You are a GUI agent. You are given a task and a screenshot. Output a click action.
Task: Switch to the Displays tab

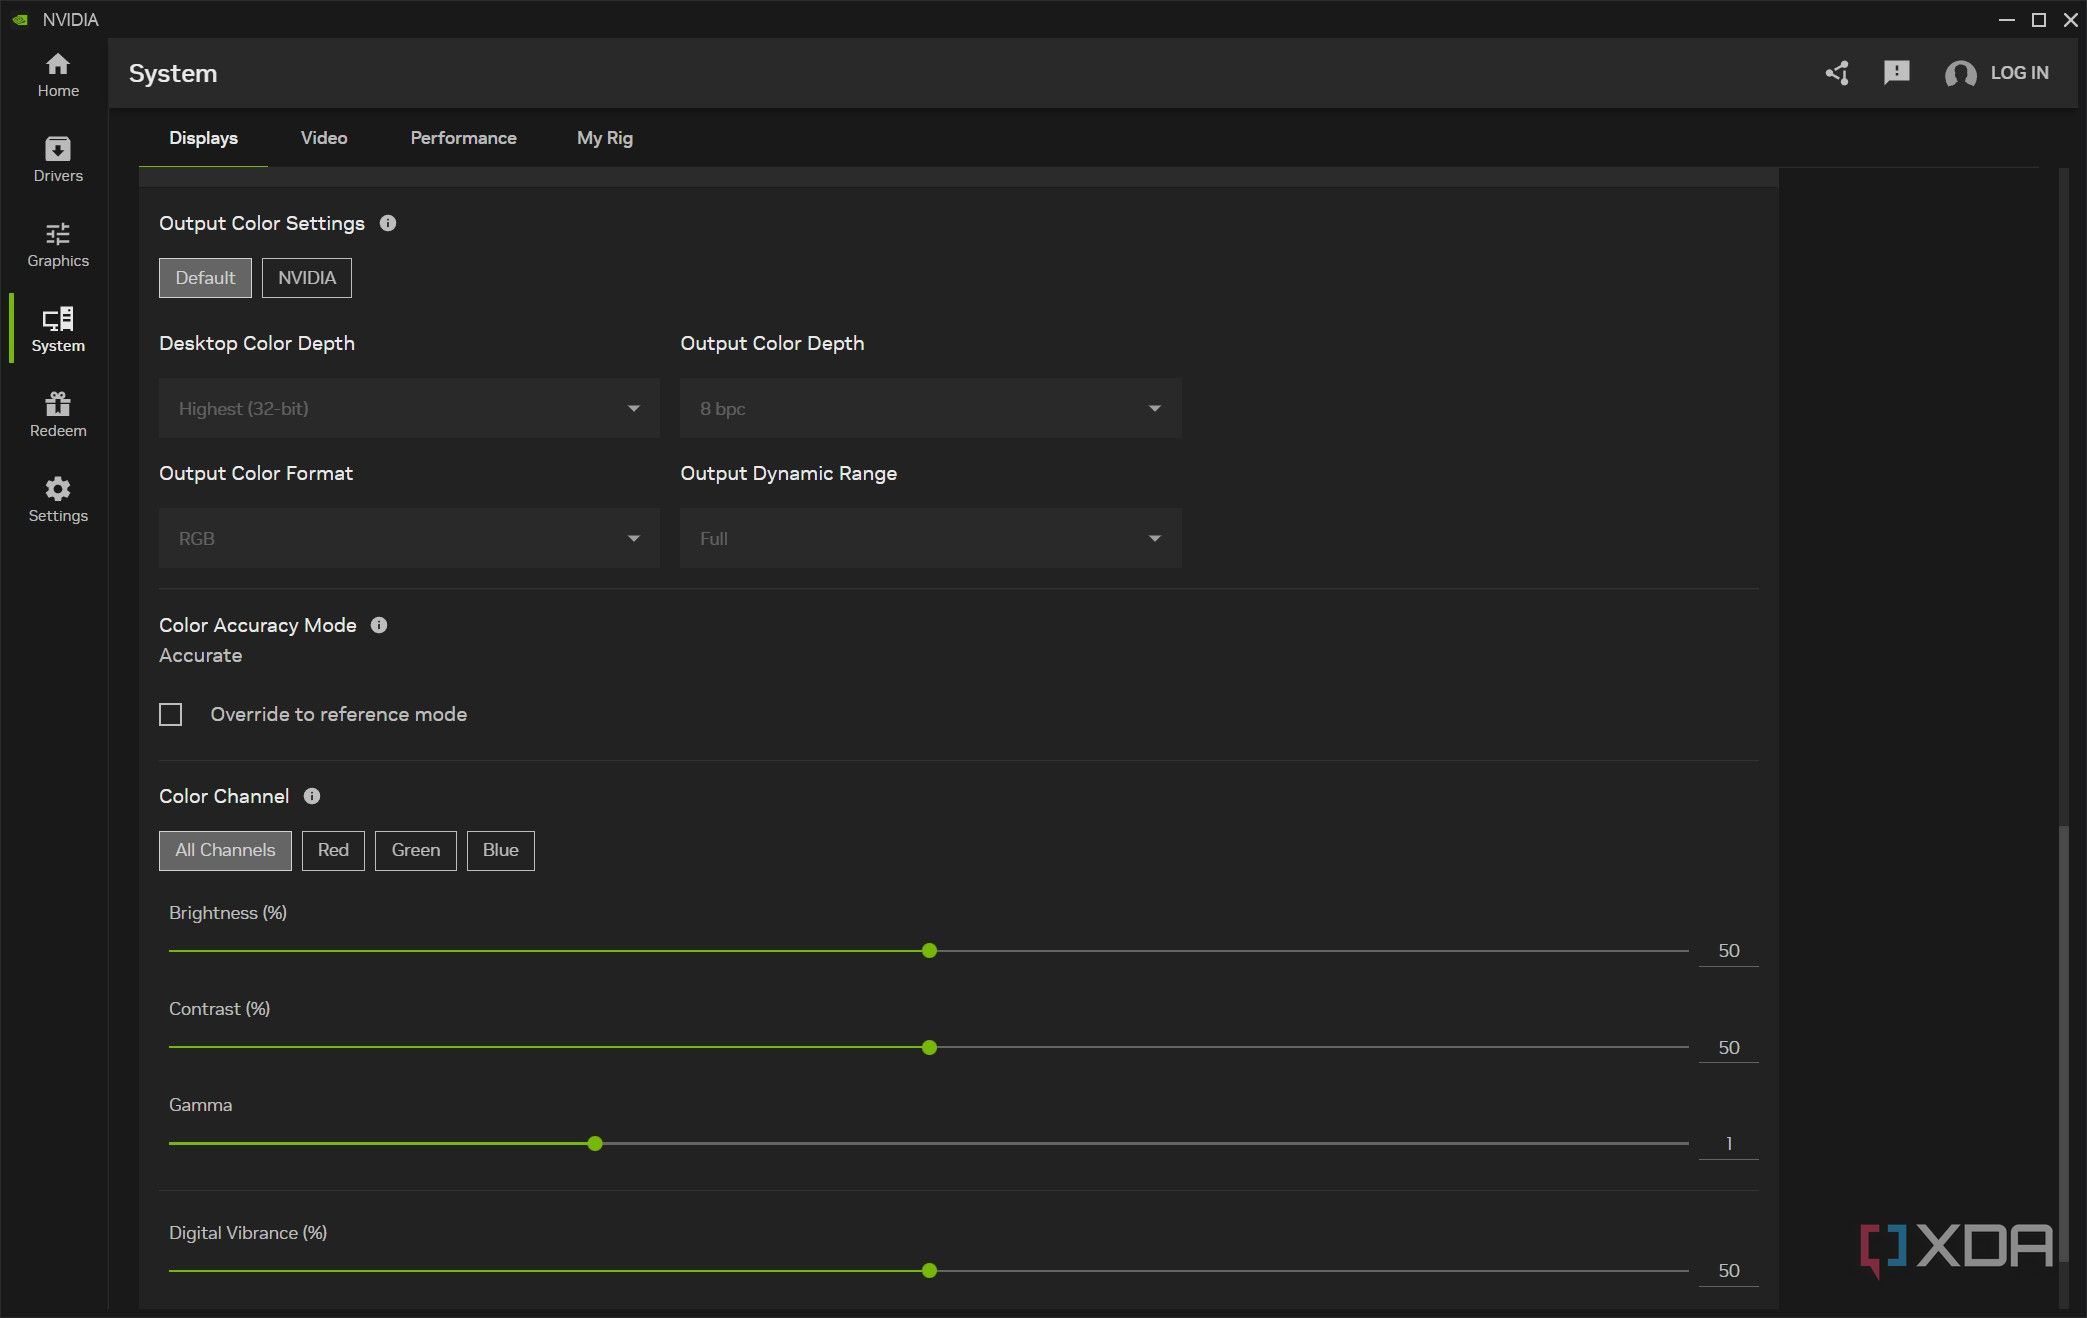[x=203, y=138]
